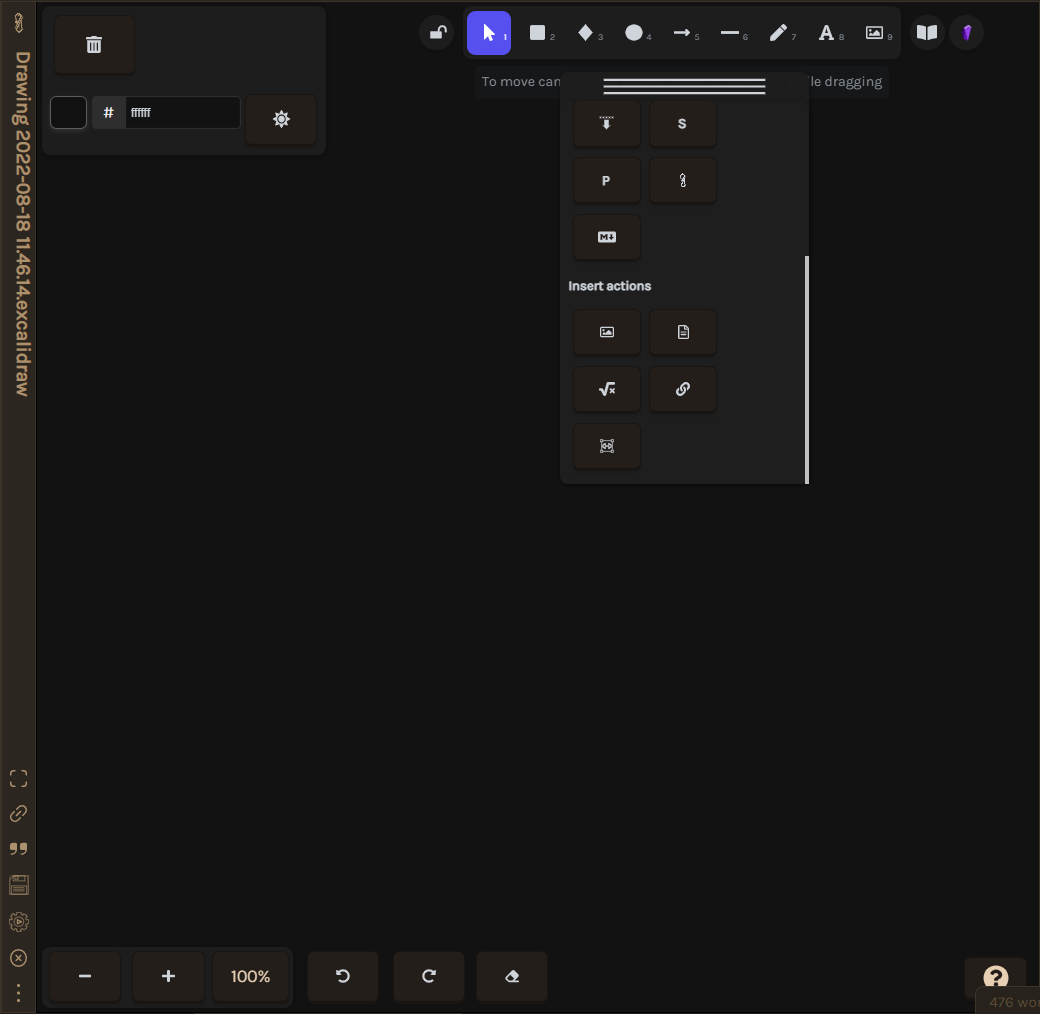Open the help menu
Image resolution: width=1040 pixels, height=1014 pixels.
pyautogui.click(x=995, y=978)
